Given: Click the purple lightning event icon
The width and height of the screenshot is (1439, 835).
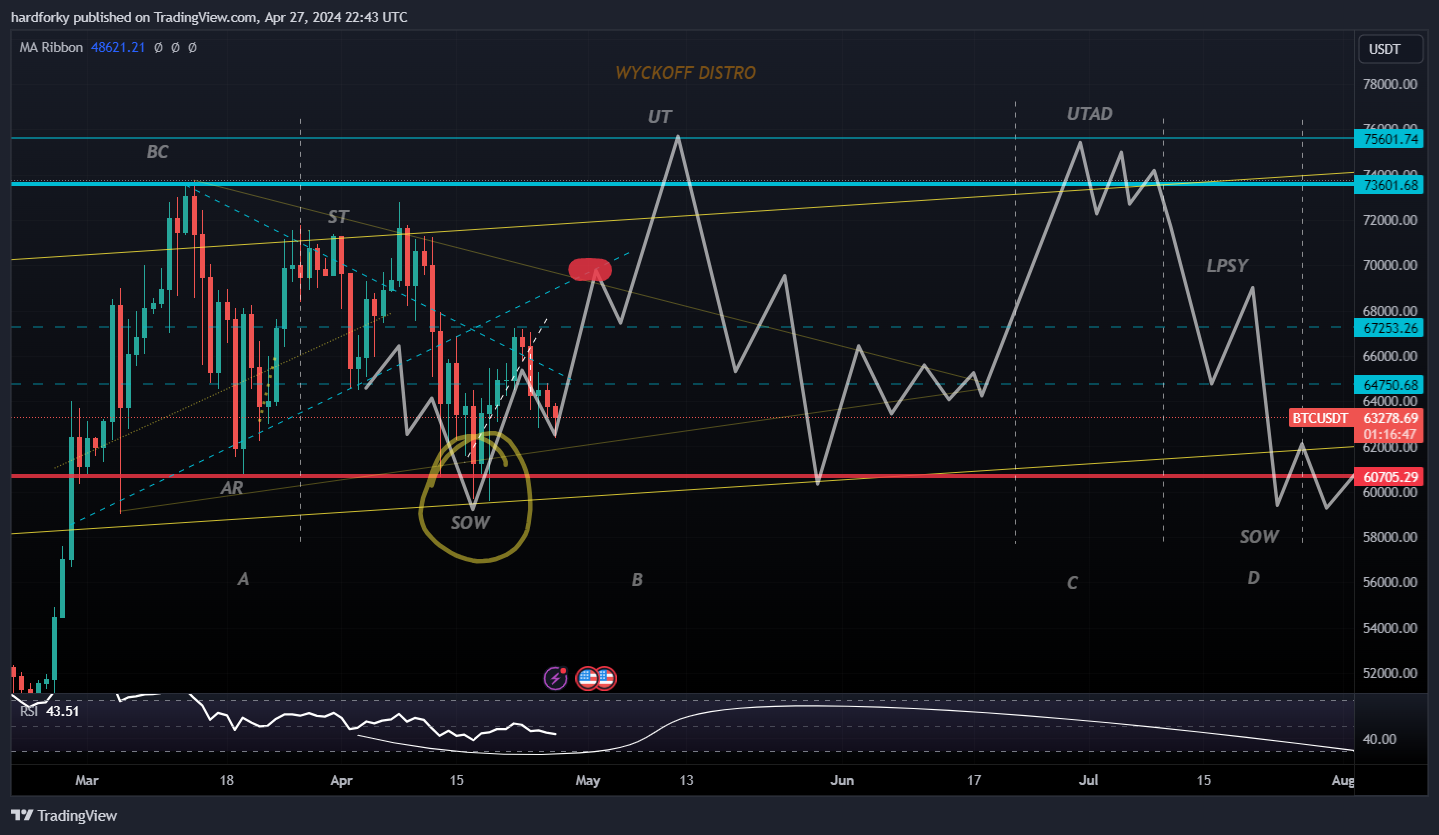Looking at the screenshot, I should click(555, 679).
